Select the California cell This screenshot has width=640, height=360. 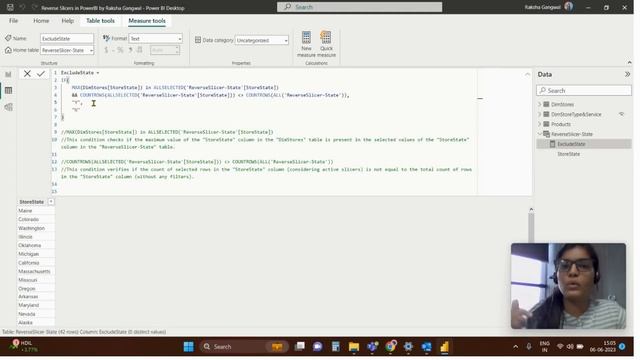36,263
